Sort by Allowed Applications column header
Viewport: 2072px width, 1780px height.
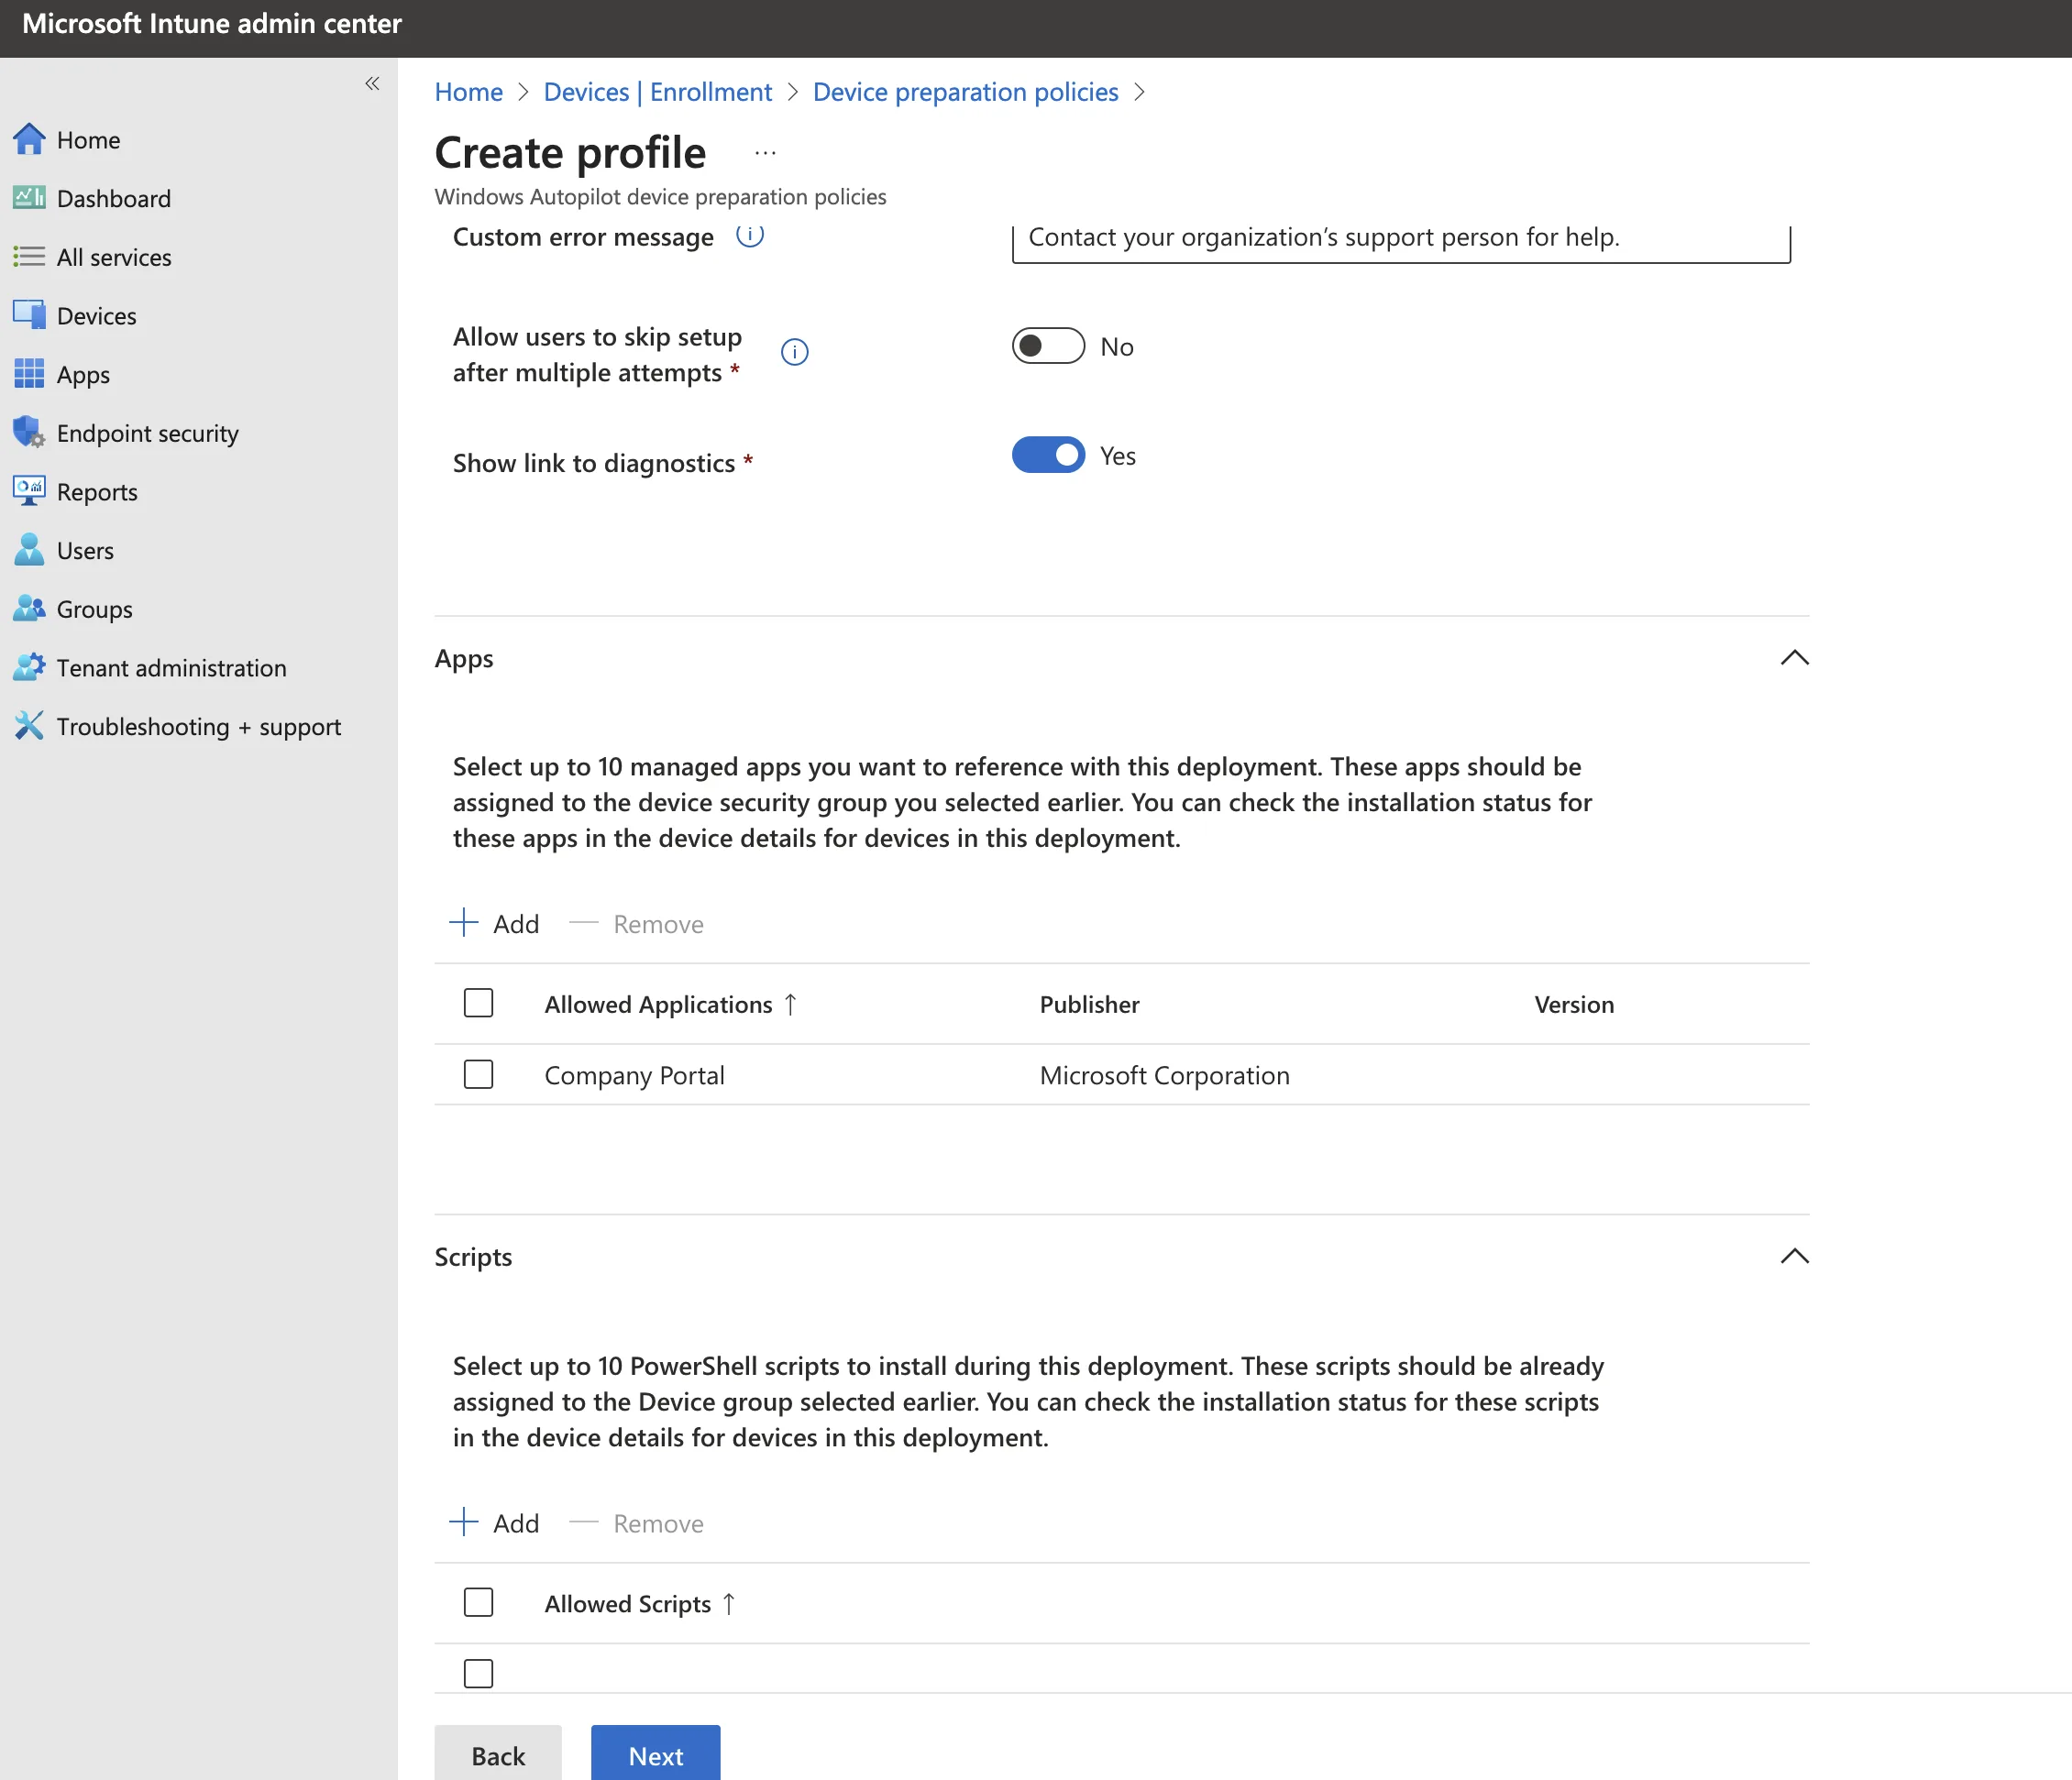[x=658, y=1004]
